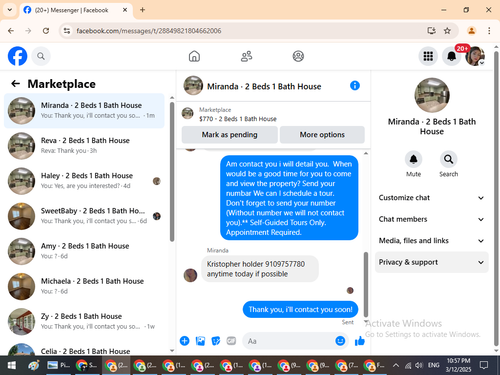Open Miranda conversation header title

pyautogui.click(x=264, y=86)
